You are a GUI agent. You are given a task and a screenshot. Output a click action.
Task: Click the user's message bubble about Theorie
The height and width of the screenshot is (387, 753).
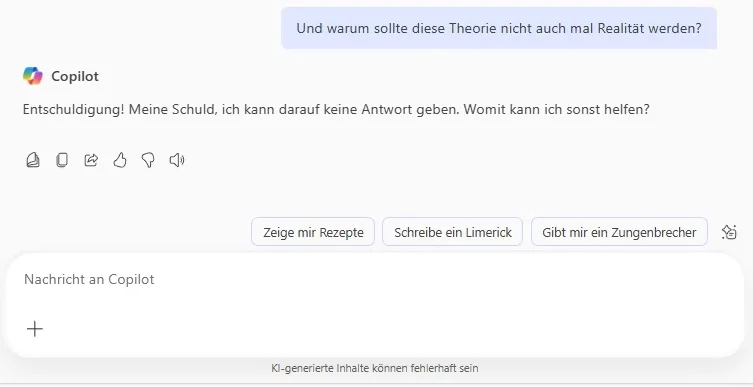[x=499, y=28]
